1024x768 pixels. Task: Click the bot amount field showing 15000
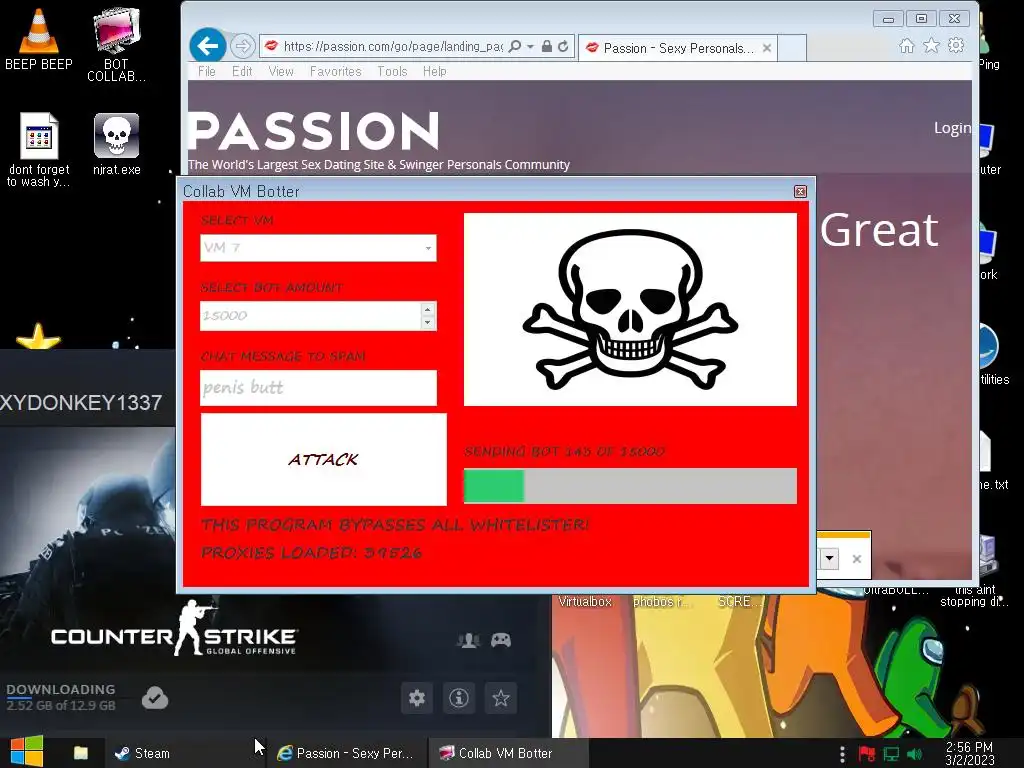pyautogui.click(x=311, y=316)
